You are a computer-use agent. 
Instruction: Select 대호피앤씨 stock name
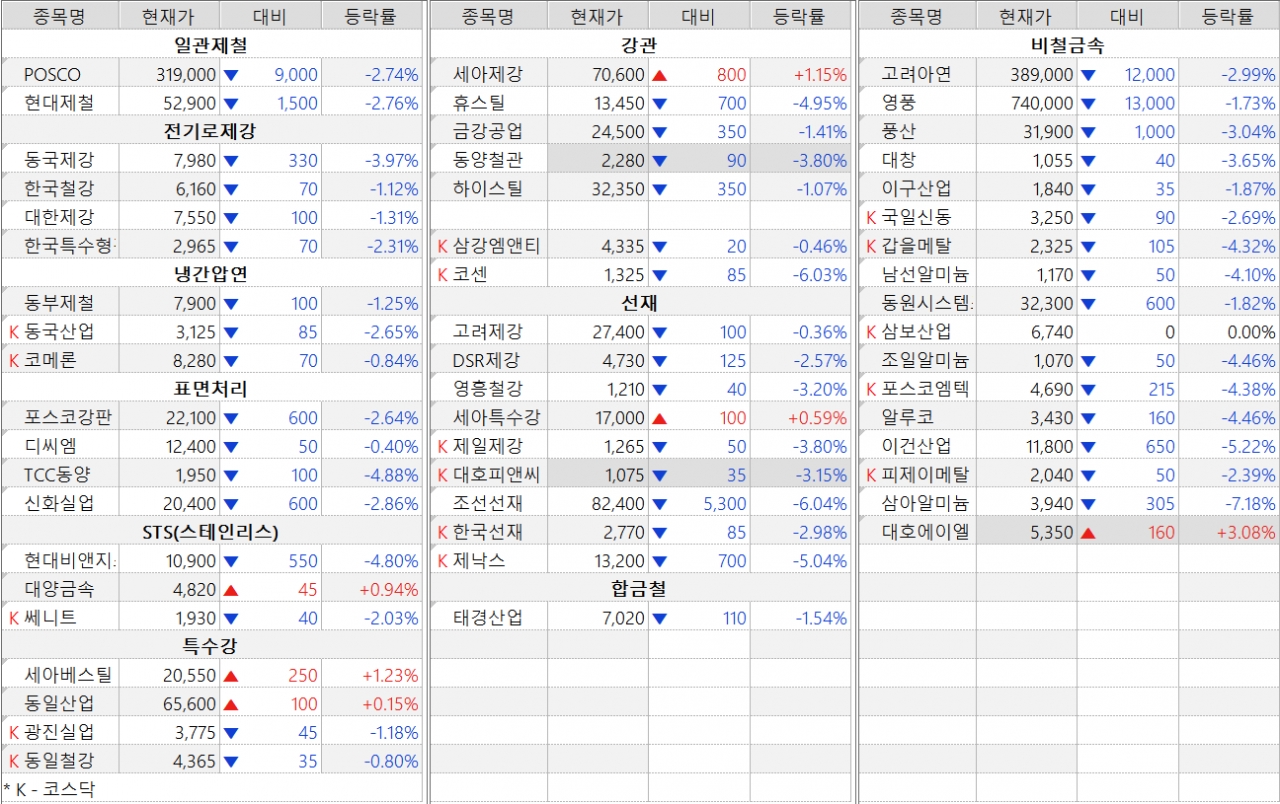coord(496,475)
